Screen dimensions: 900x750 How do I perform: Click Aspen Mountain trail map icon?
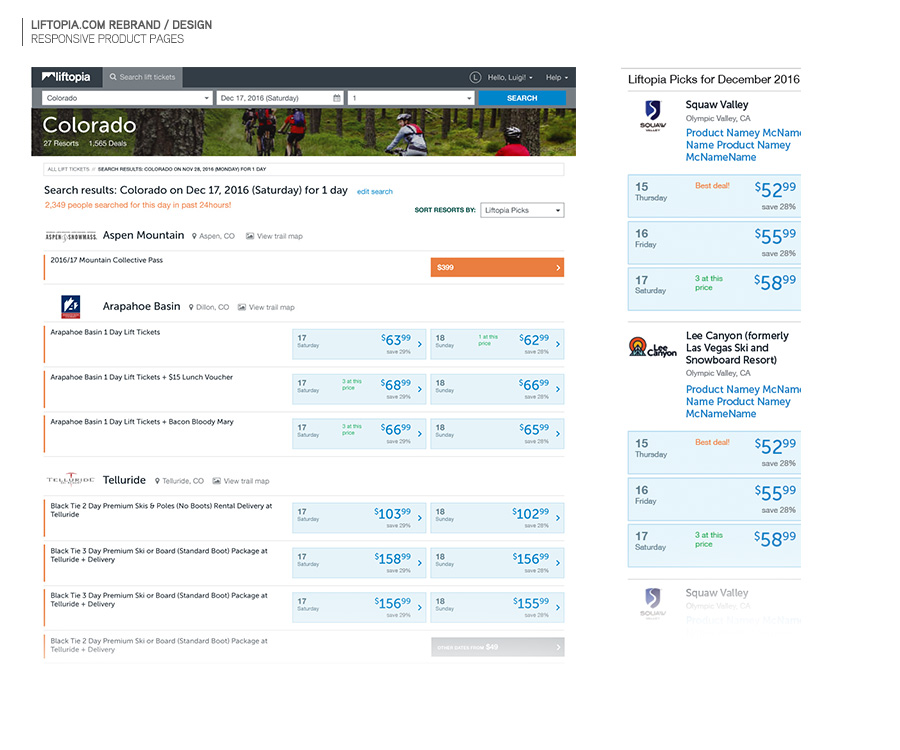coord(250,236)
